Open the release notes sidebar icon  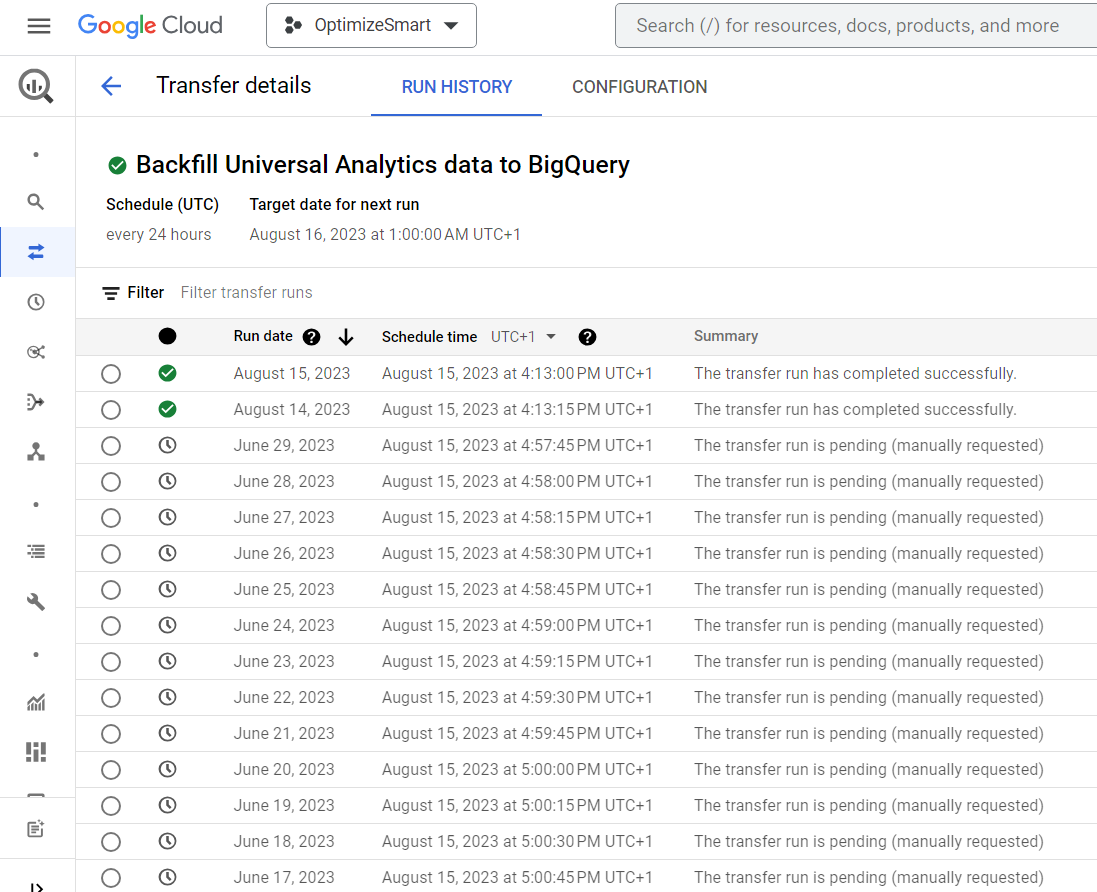[36, 829]
